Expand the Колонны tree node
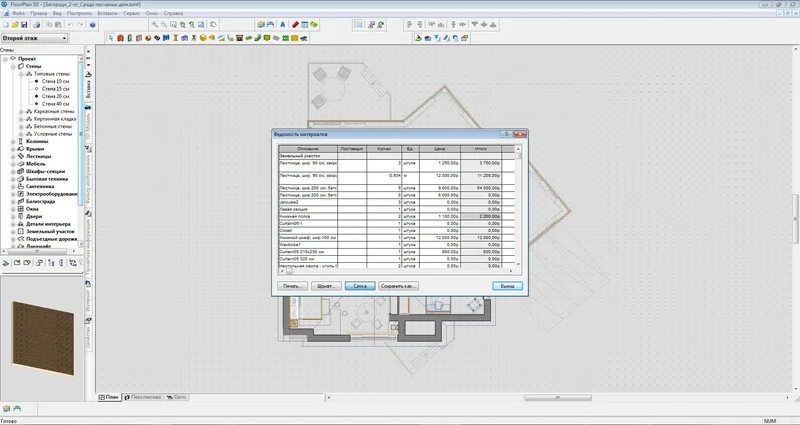This screenshot has width=800, height=425. tap(13, 141)
